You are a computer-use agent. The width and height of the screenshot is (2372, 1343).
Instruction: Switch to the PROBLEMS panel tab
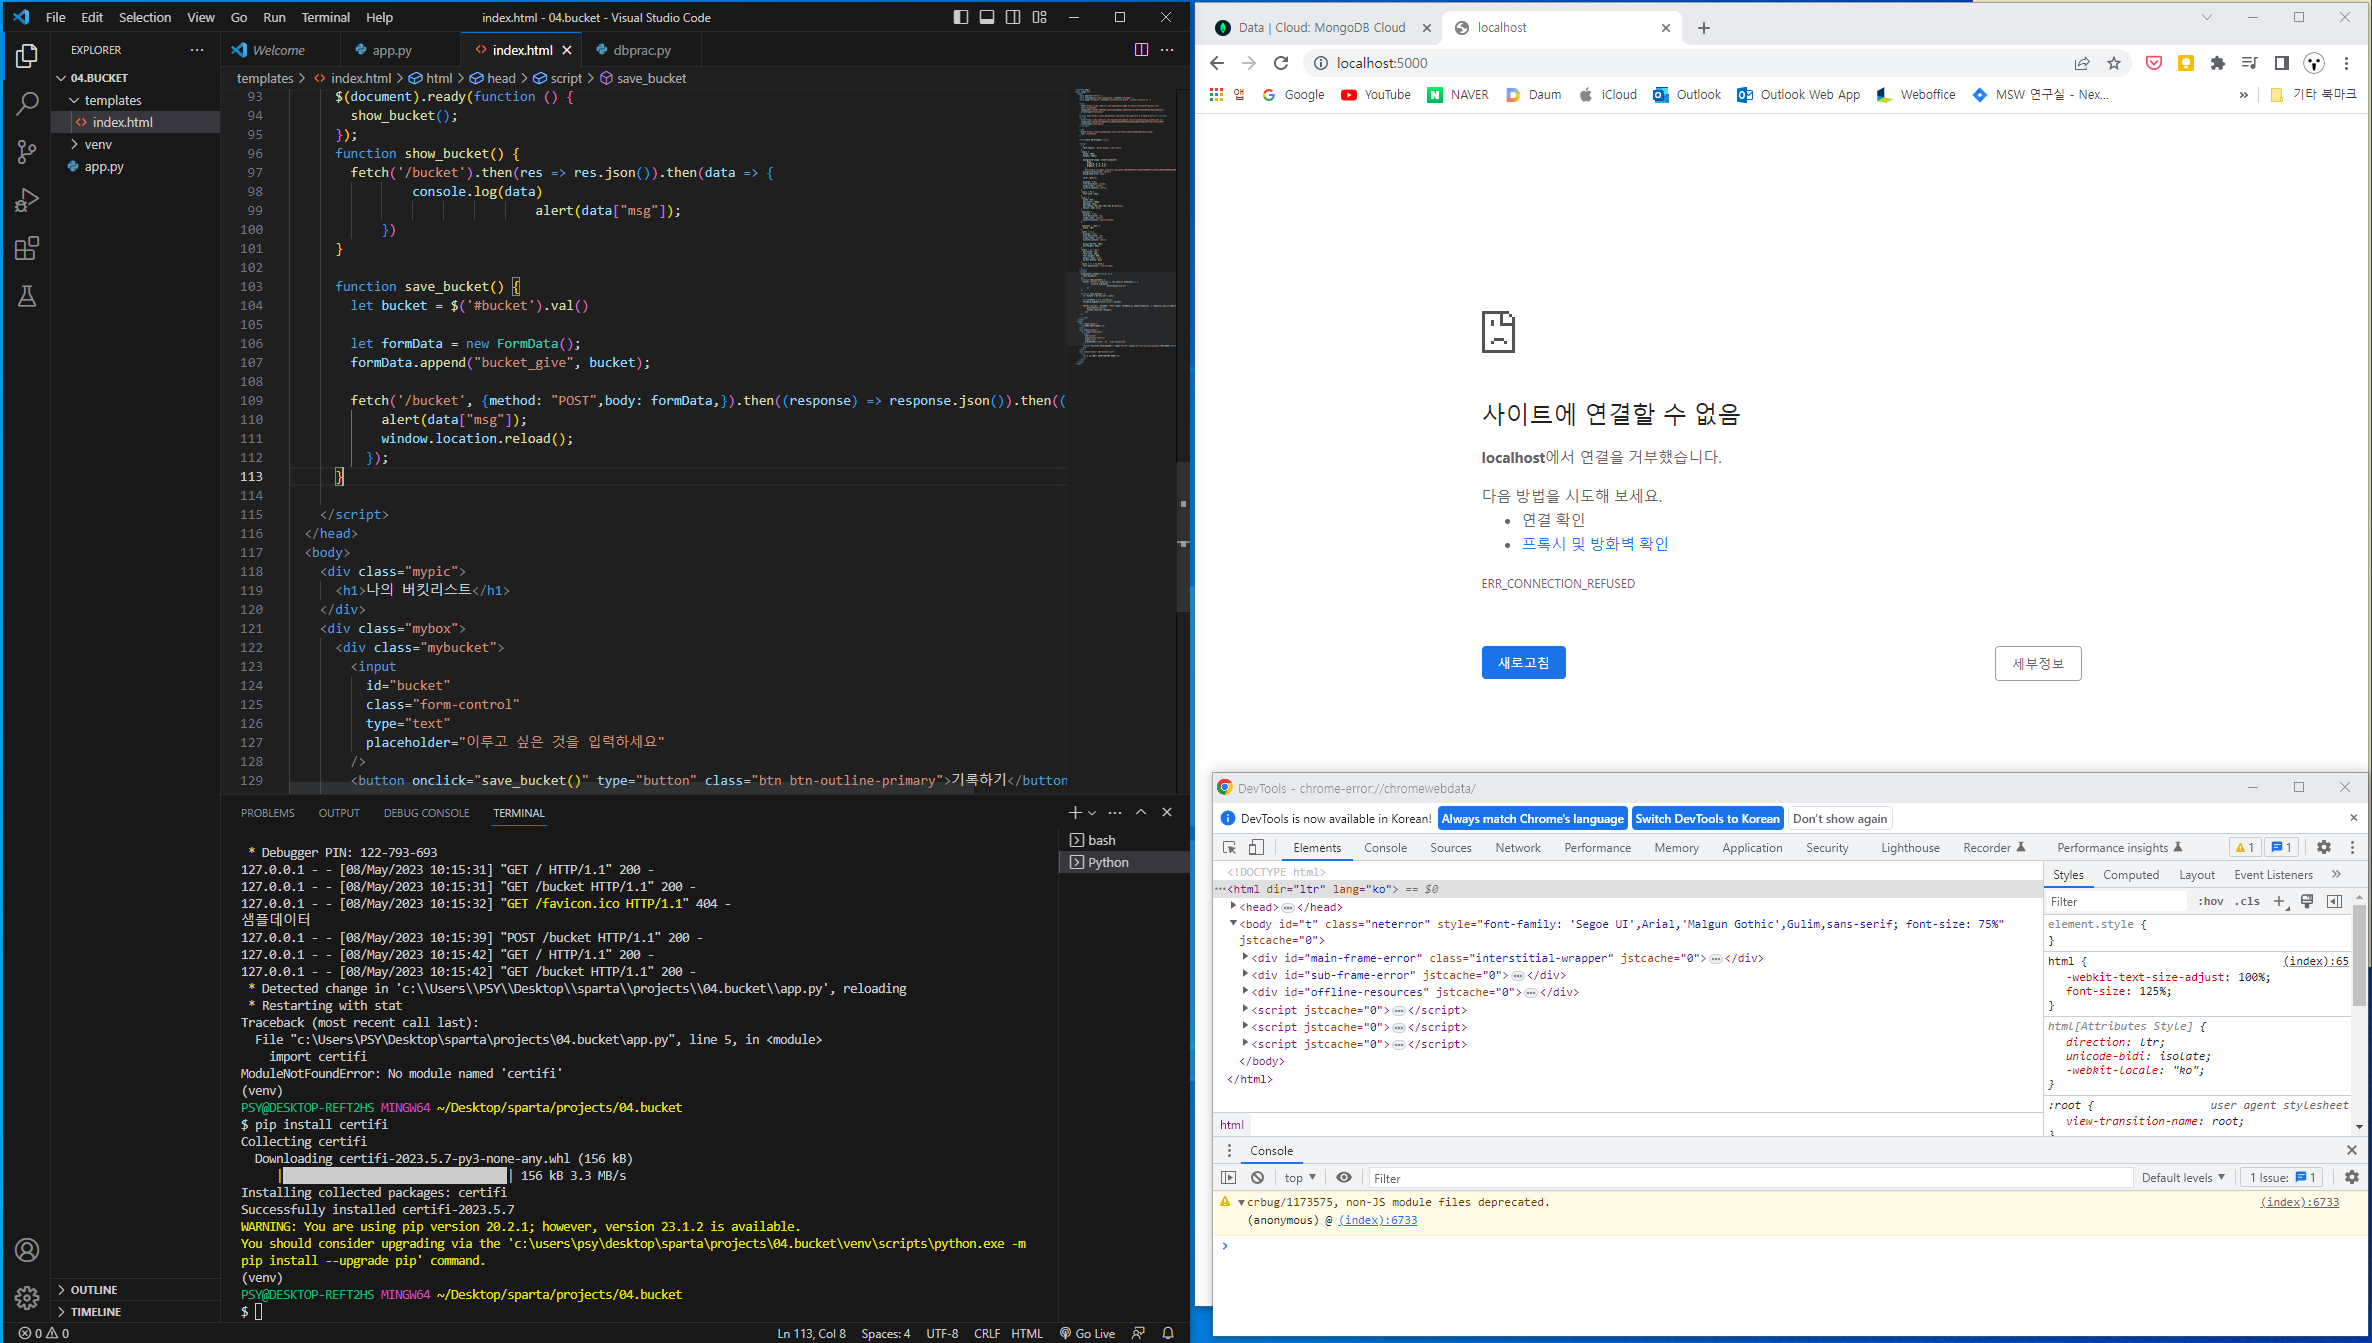click(x=268, y=813)
